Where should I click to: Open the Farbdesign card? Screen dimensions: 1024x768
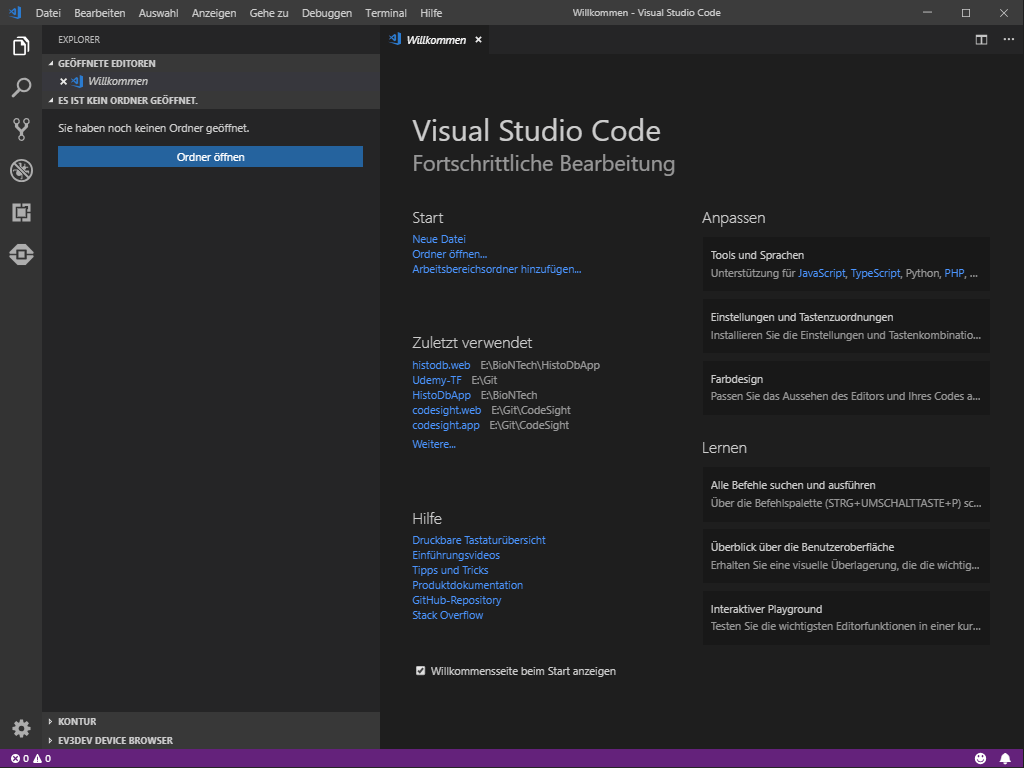[846, 387]
